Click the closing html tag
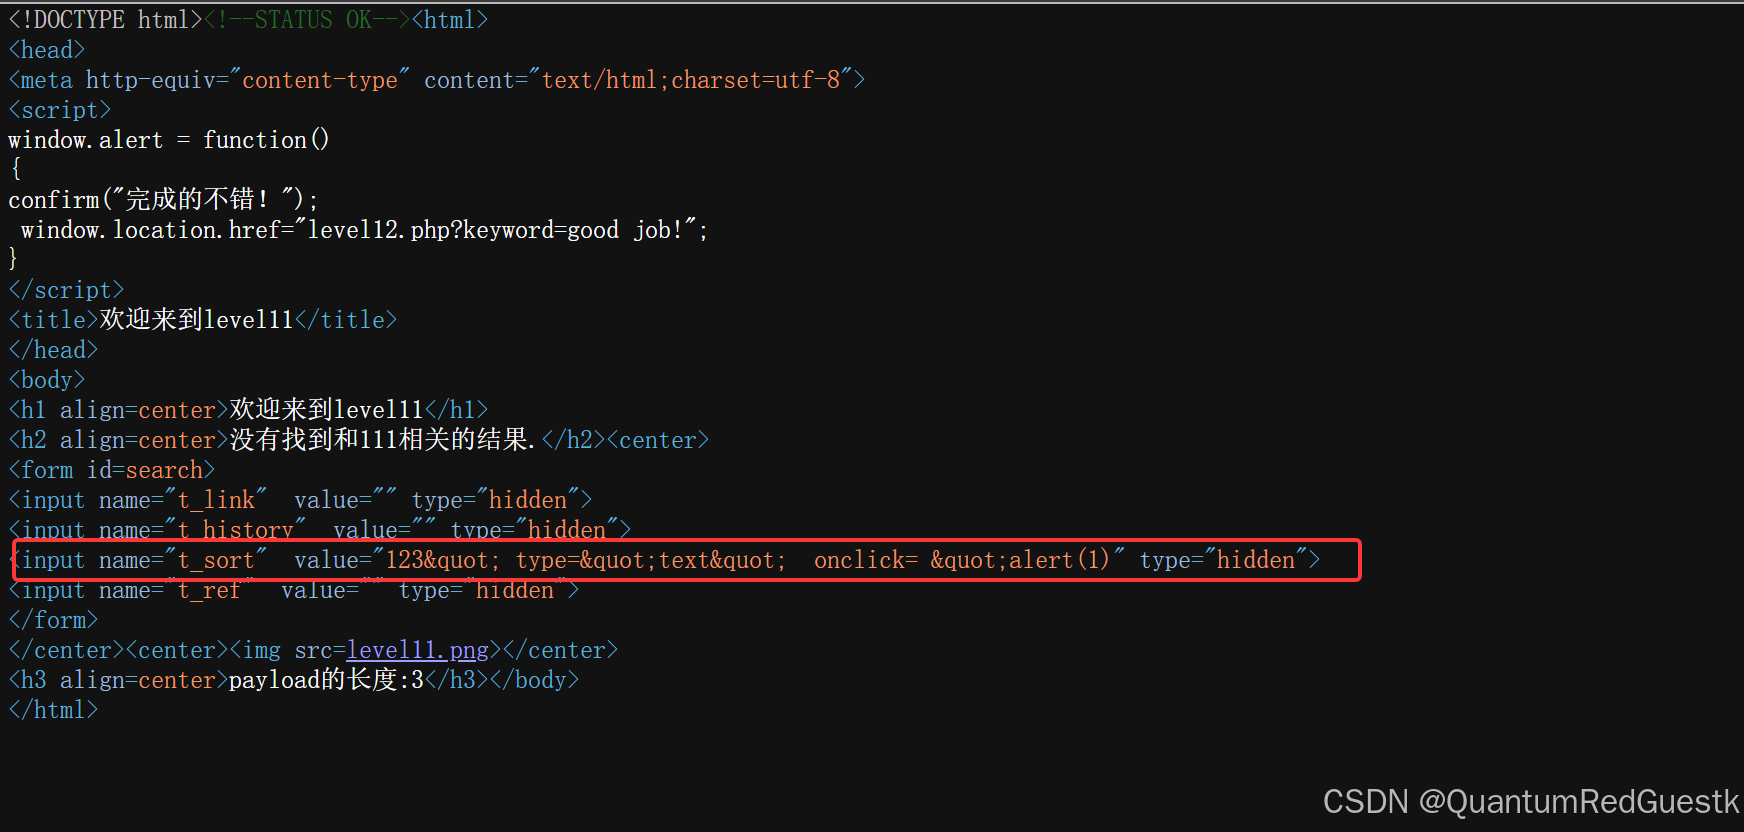The width and height of the screenshot is (1744, 832). pos(53,710)
